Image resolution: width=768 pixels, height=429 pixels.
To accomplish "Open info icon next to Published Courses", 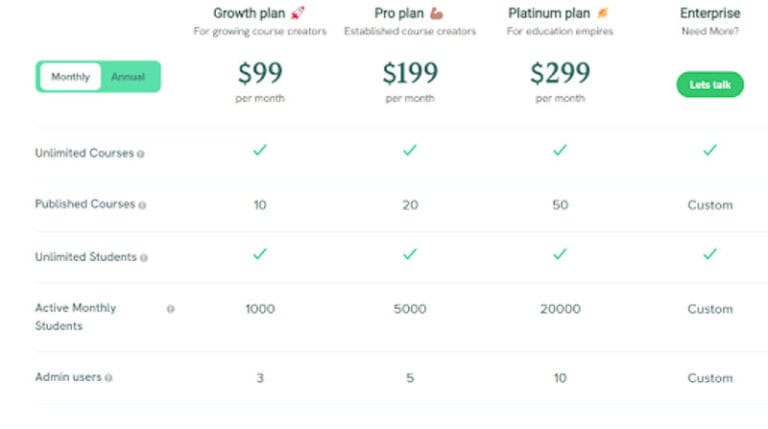I will pyautogui.click(x=142, y=205).
